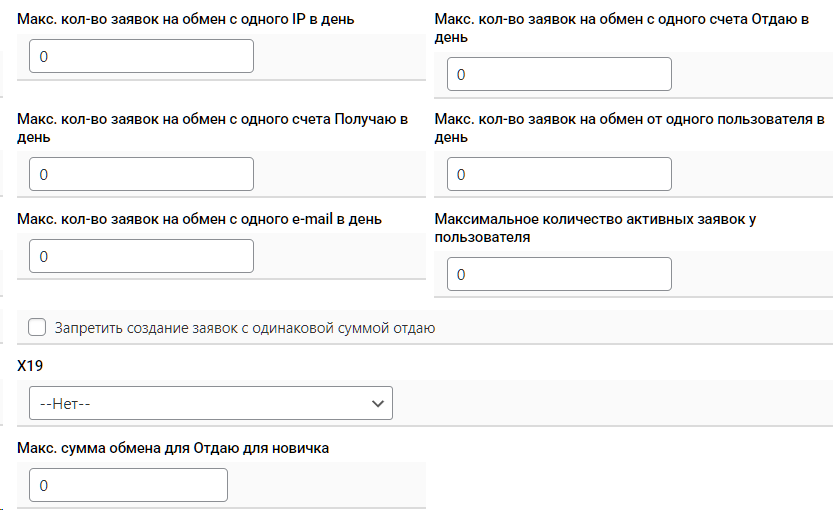Click the 'Макс. сумма обмена для новичка' field
The image size is (833, 510).
[x=128, y=486]
